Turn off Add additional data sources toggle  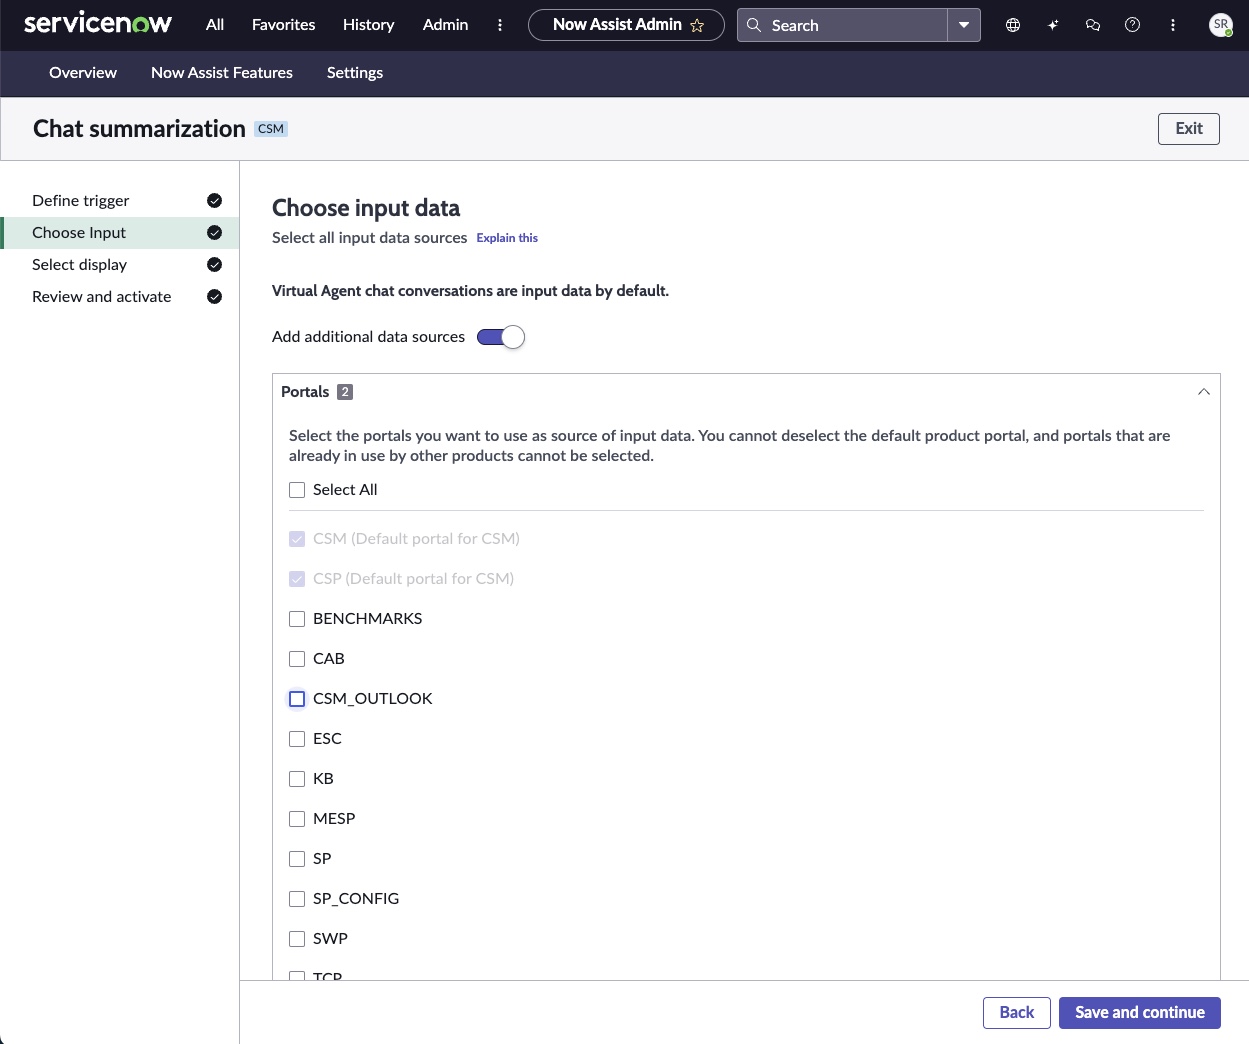[x=501, y=337]
